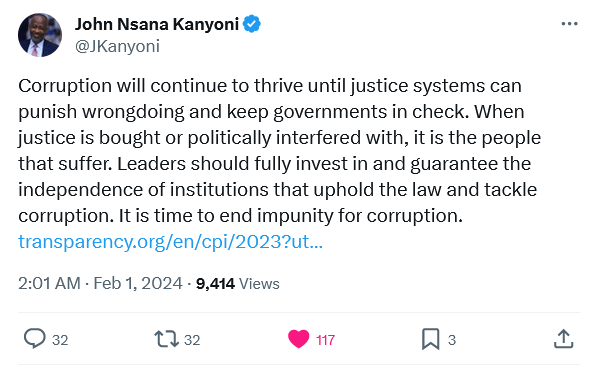Click the @JKanyoni handle
Screen dimensions: 598x365
(x=117, y=47)
